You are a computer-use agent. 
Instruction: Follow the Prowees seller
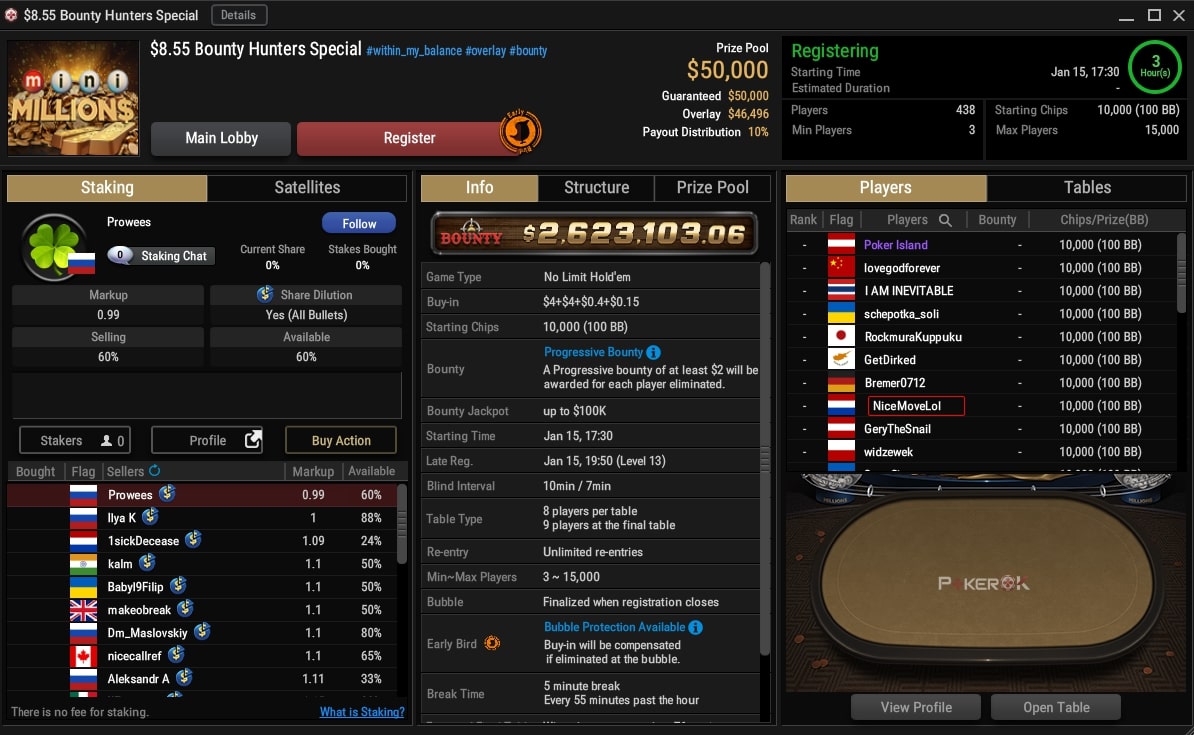coord(359,223)
